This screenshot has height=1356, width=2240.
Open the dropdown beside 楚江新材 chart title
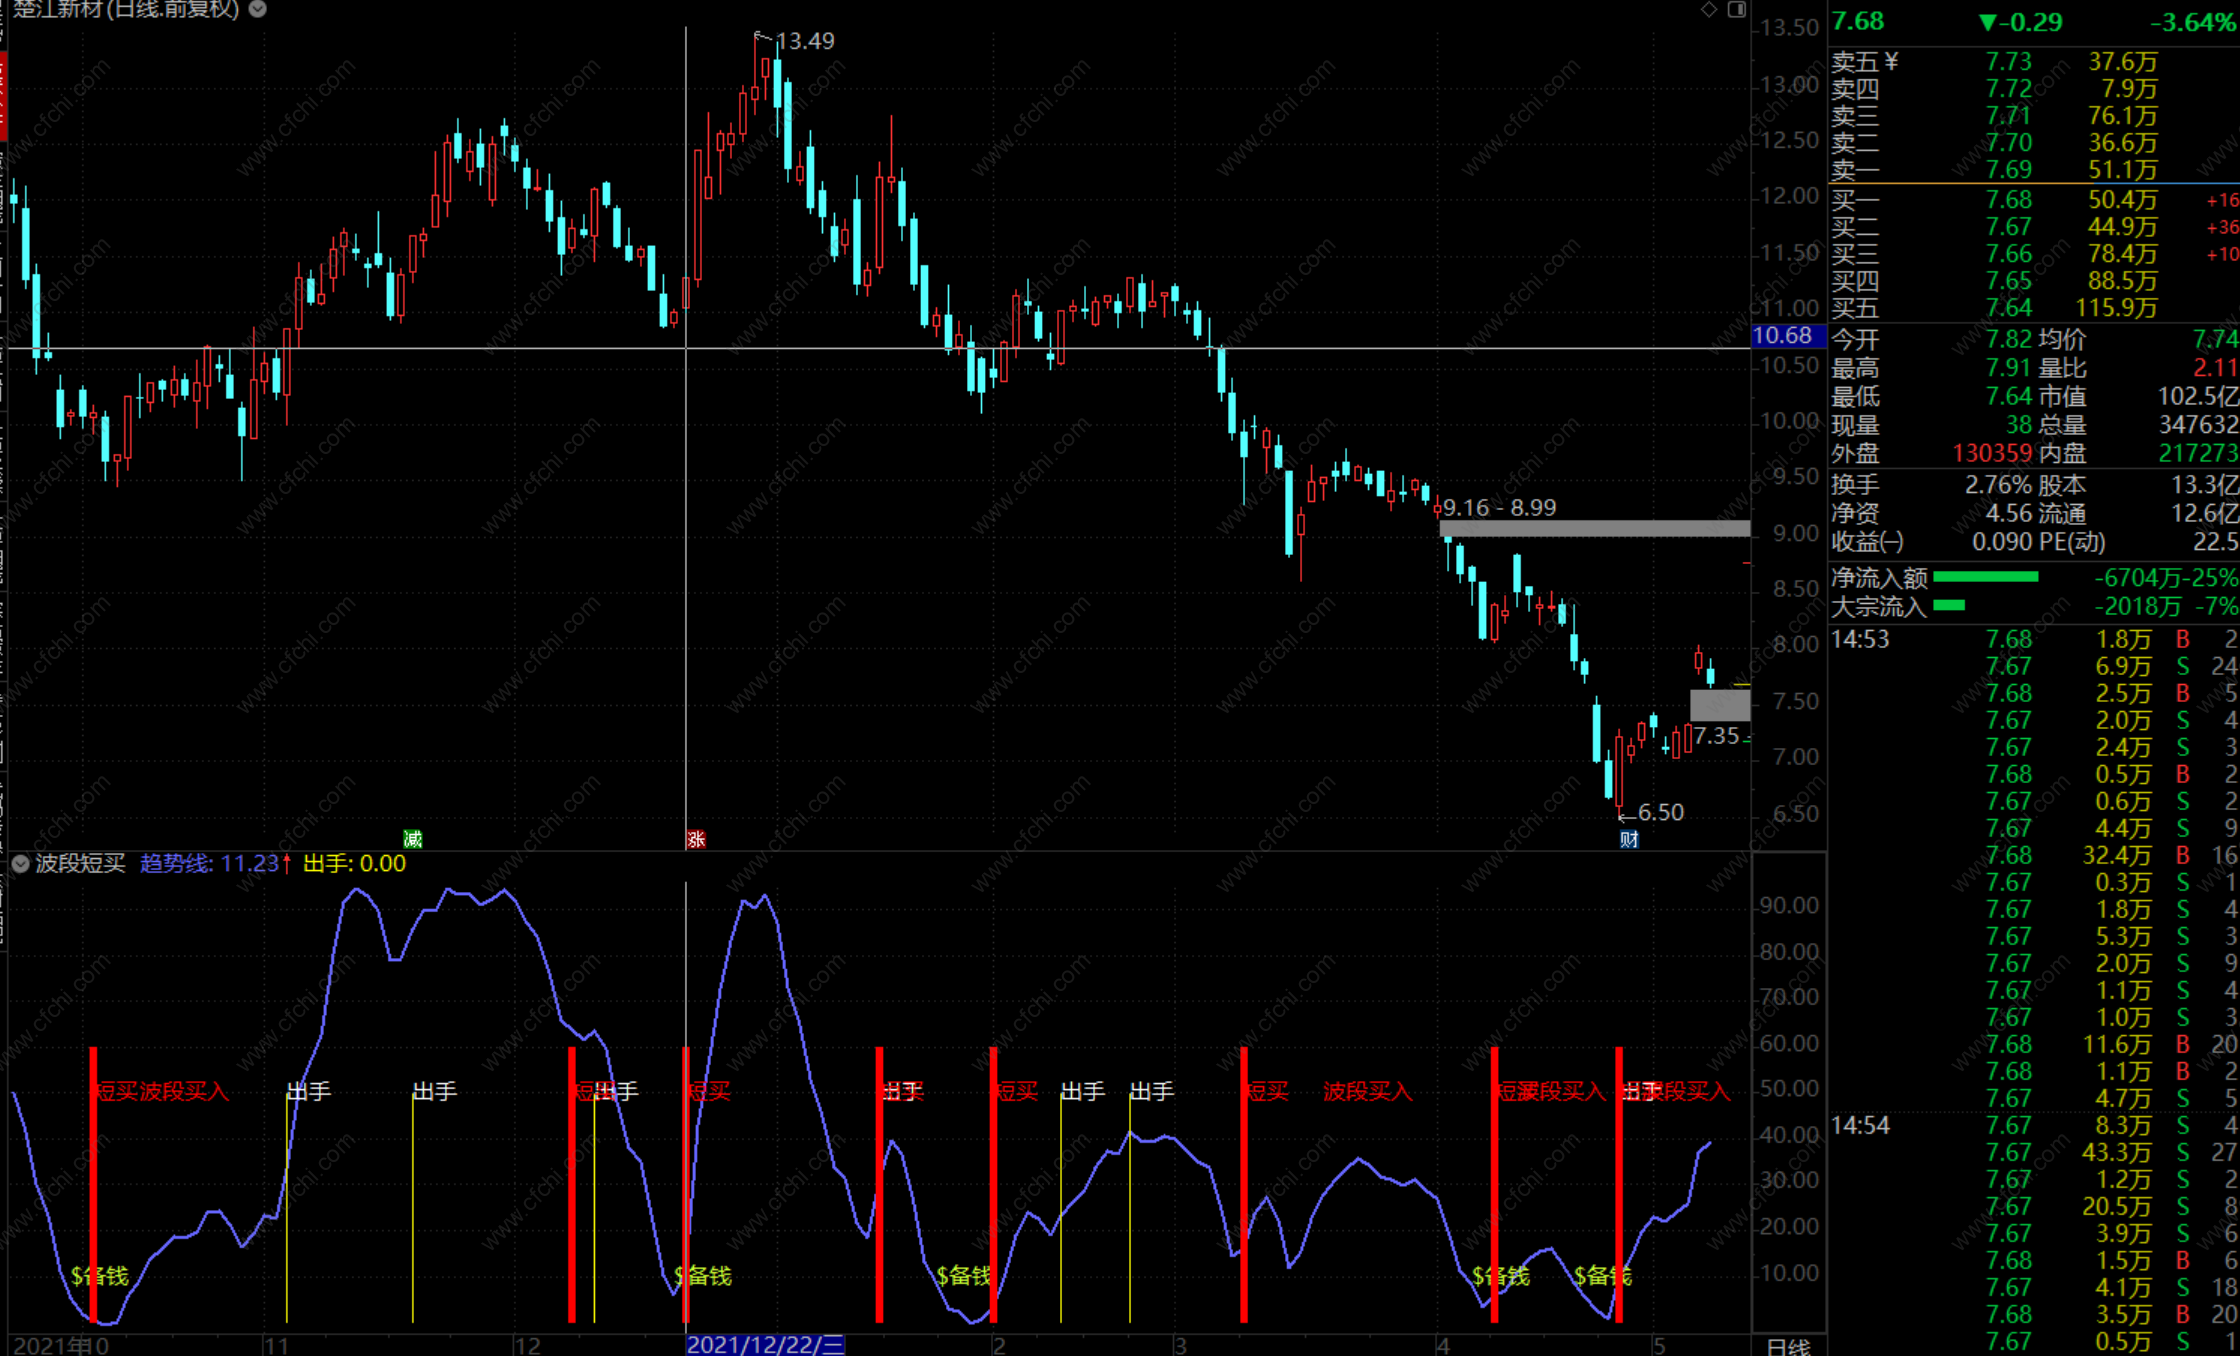pyautogui.click(x=258, y=9)
